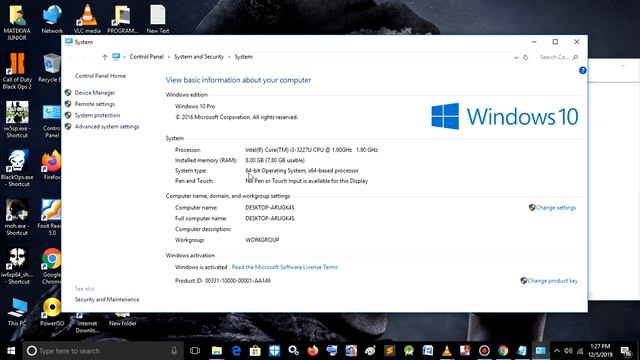Click Control Panel in the breadcrumb

pos(147,57)
